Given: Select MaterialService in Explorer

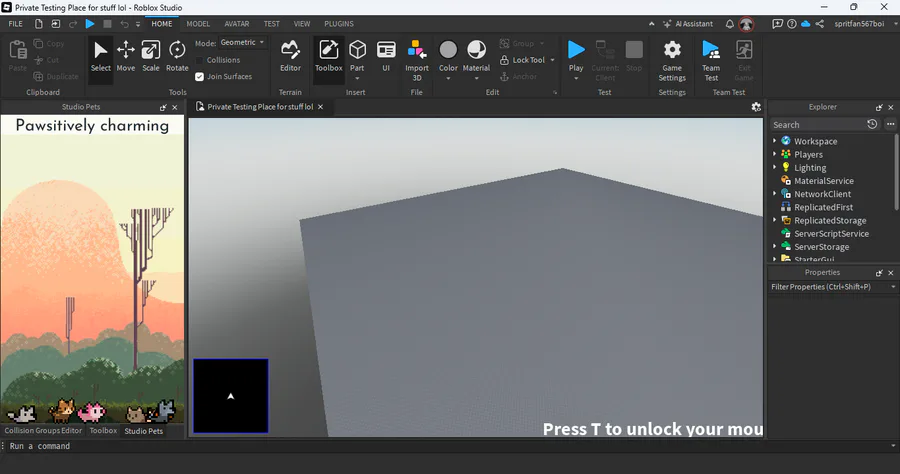Looking at the screenshot, I should point(824,180).
